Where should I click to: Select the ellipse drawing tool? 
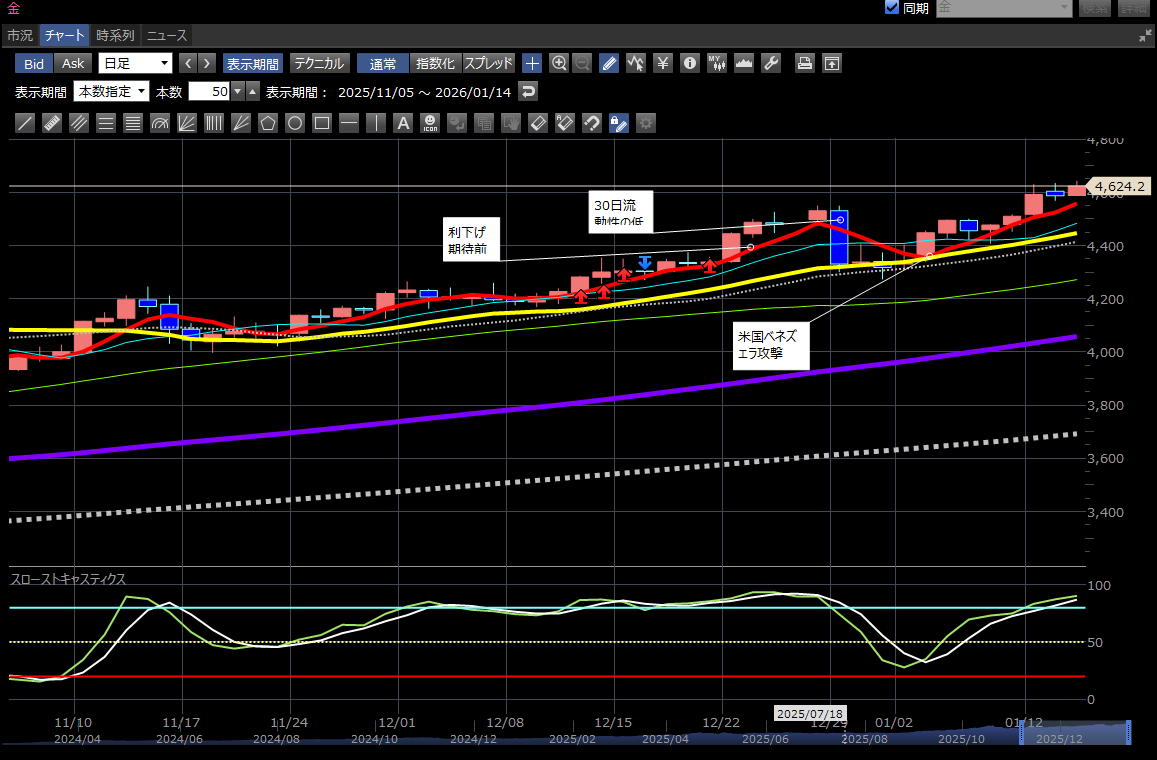coord(295,123)
